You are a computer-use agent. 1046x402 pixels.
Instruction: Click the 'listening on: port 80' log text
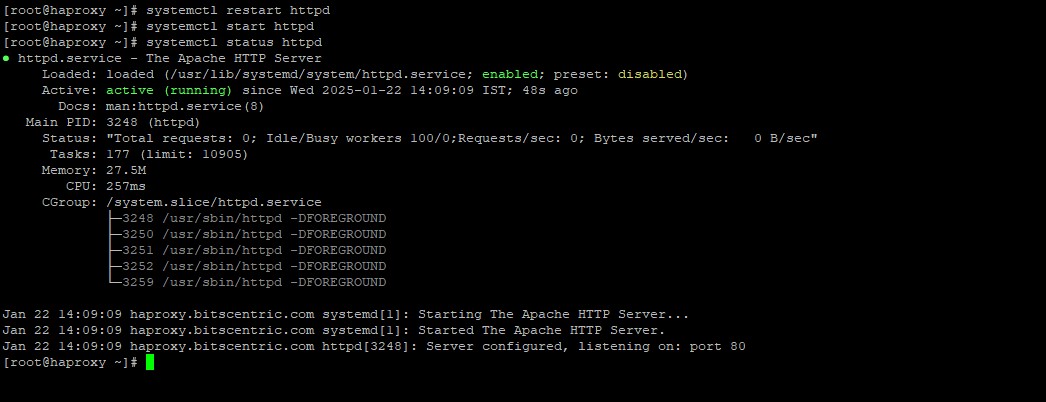662,346
